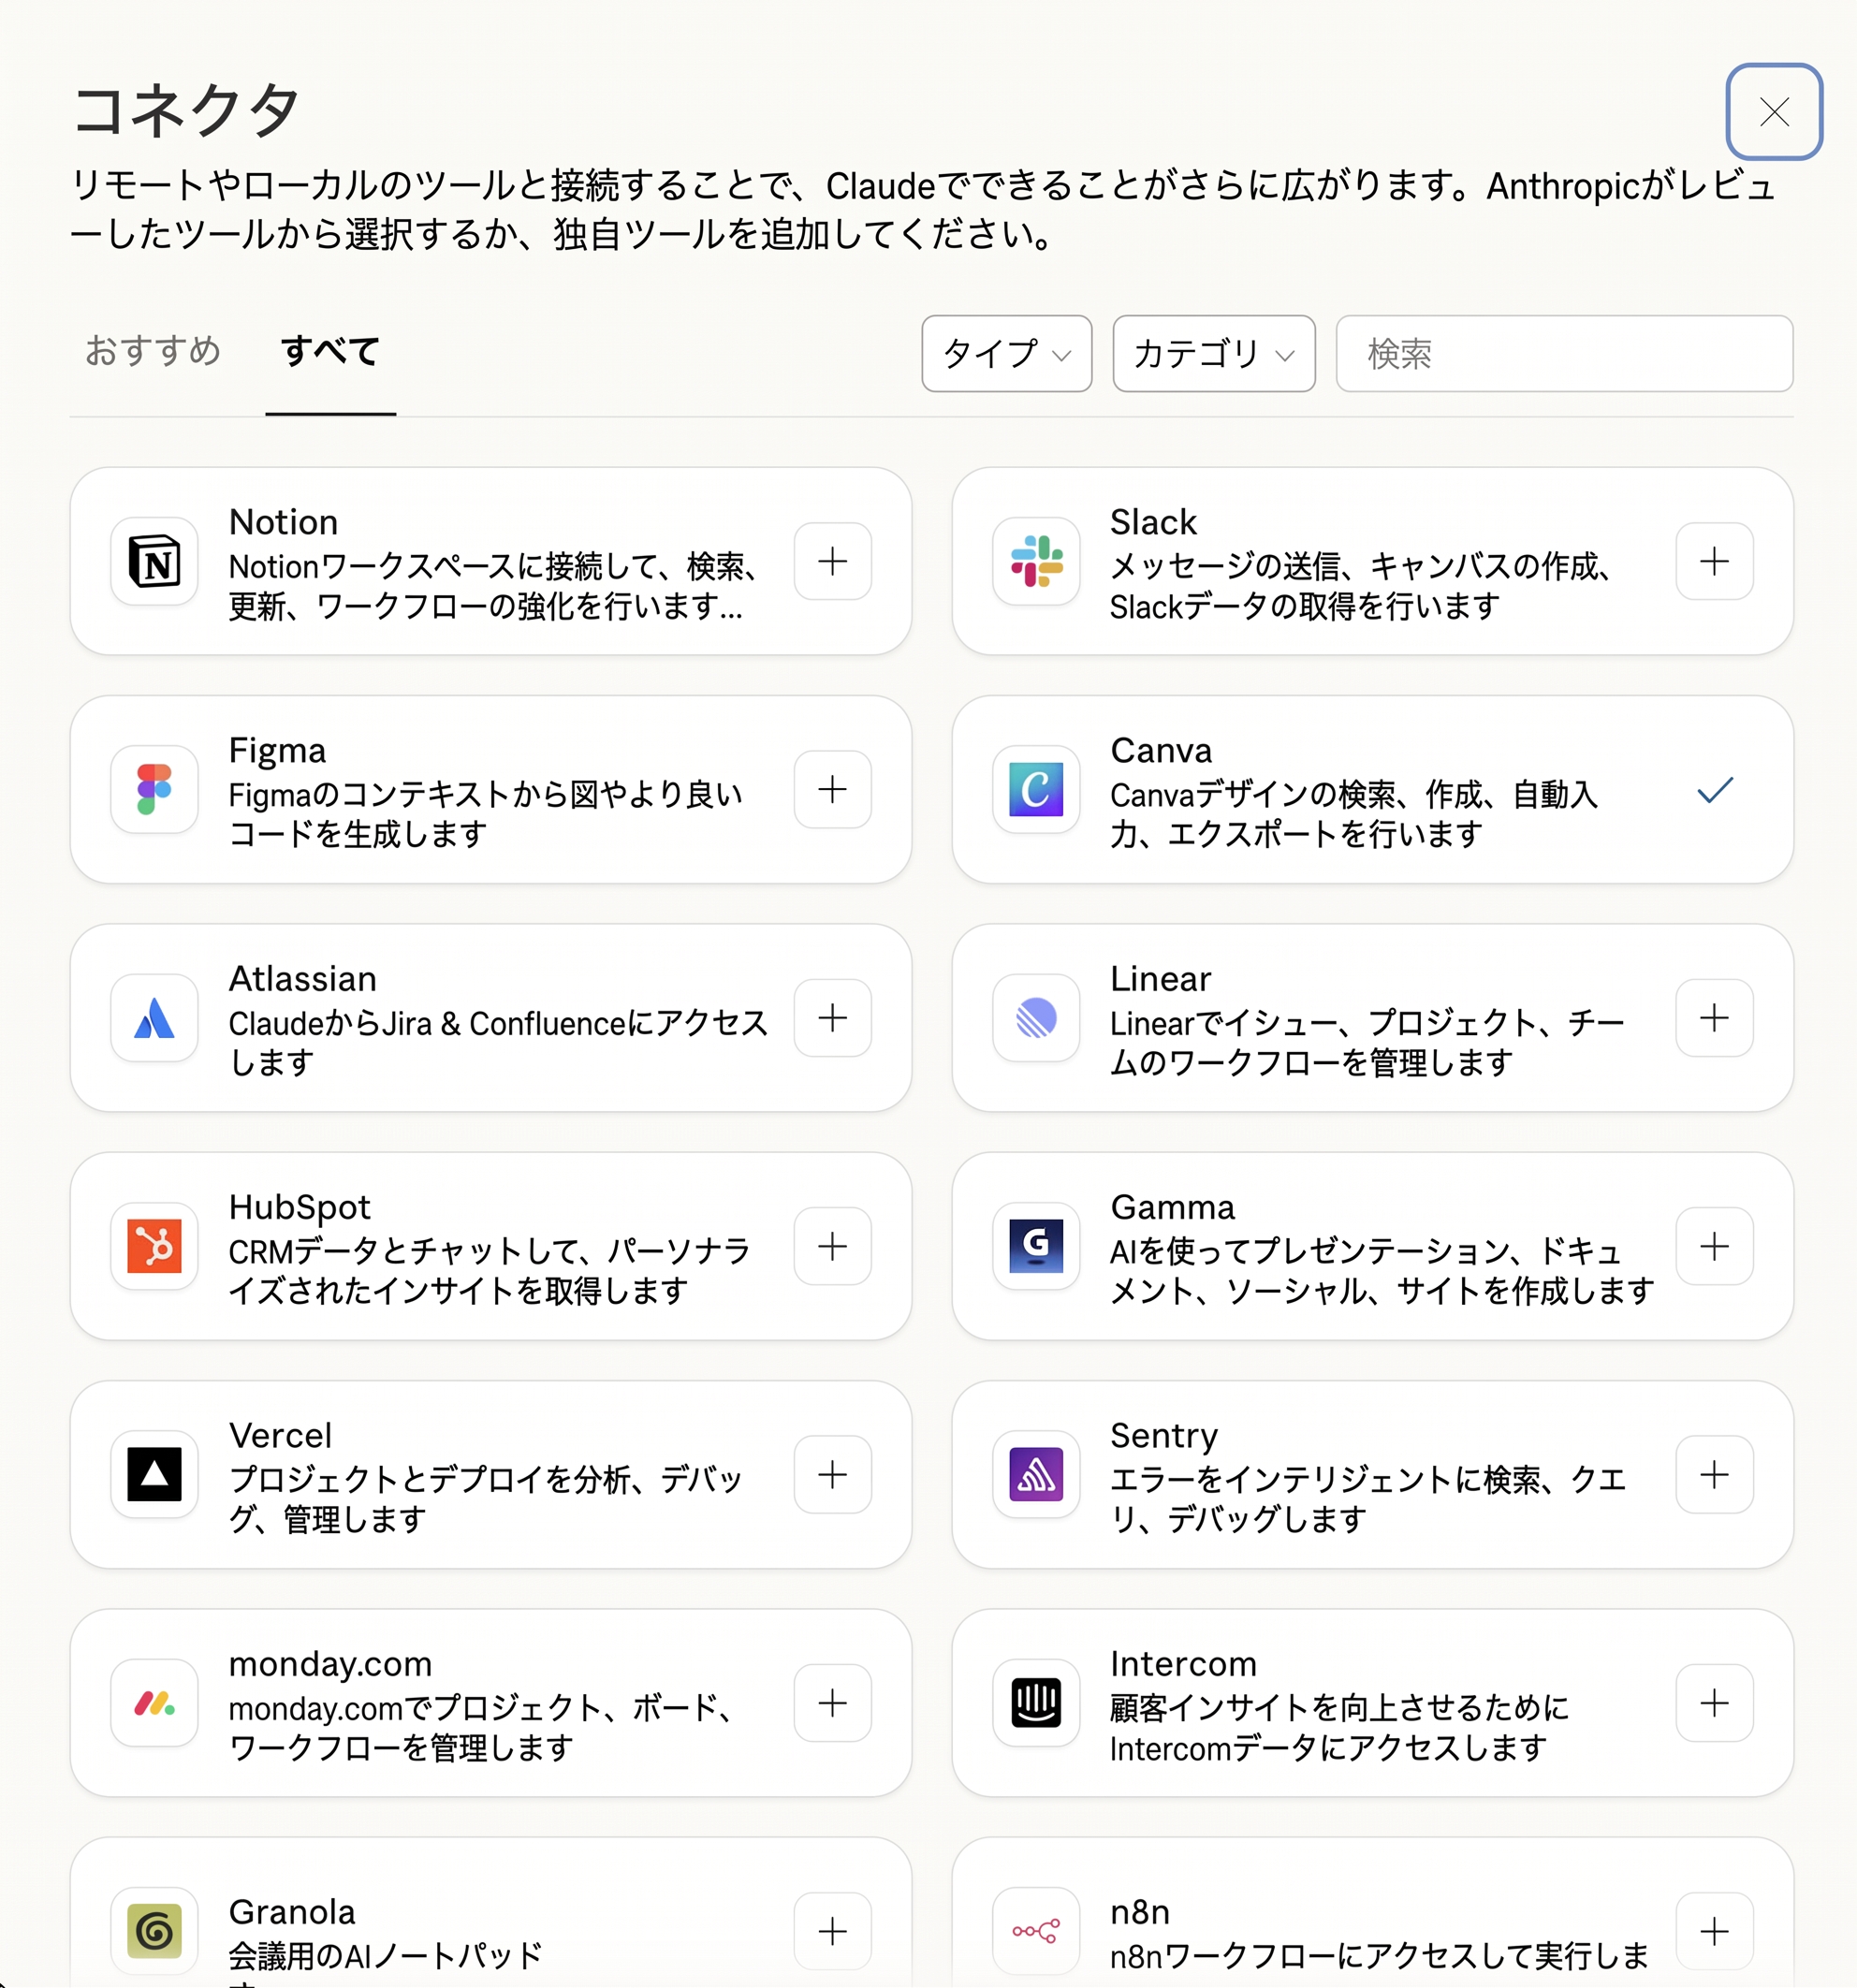
Task: Add the Granola connector with plus
Action: point(832,1931)
